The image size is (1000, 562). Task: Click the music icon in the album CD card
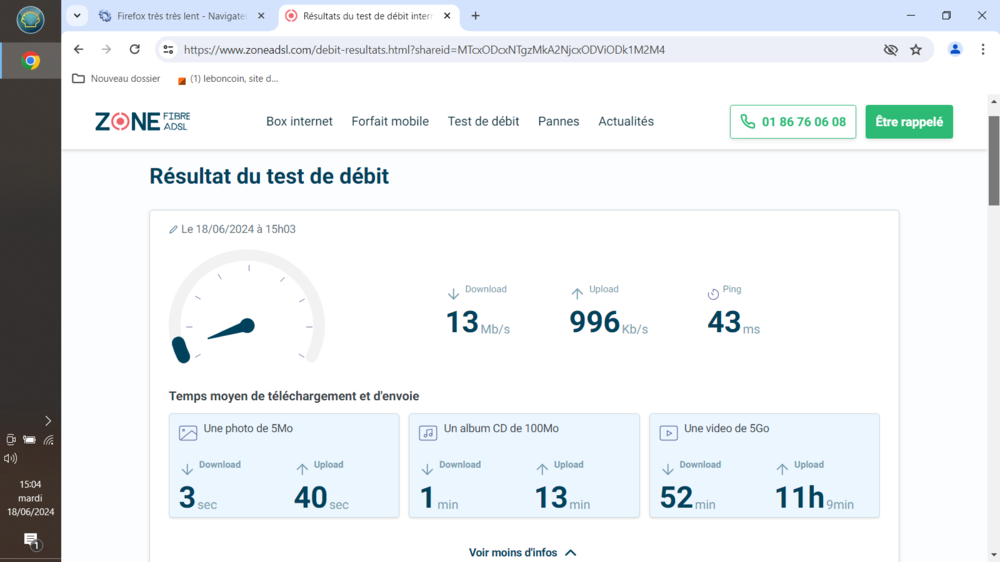tap(428, 433)
